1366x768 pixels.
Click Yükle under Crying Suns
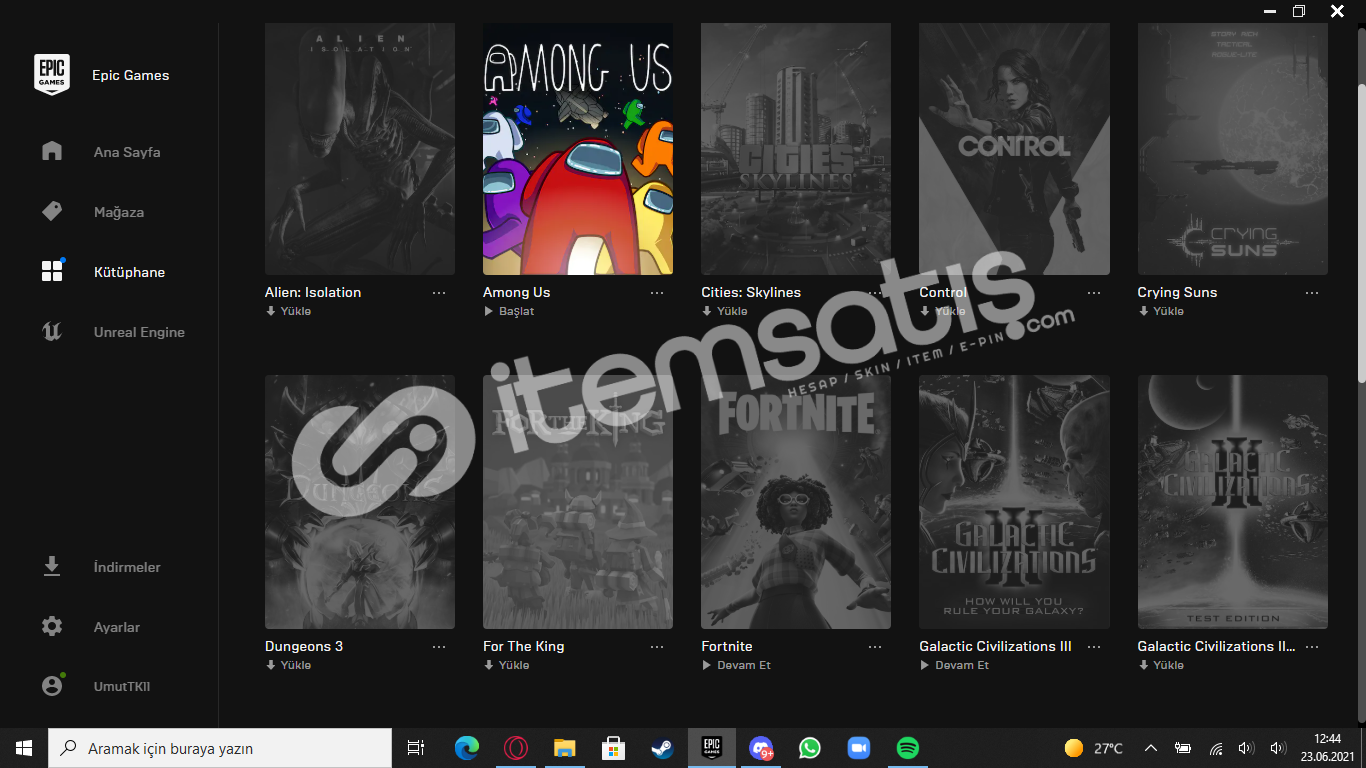click(1160, 311)
